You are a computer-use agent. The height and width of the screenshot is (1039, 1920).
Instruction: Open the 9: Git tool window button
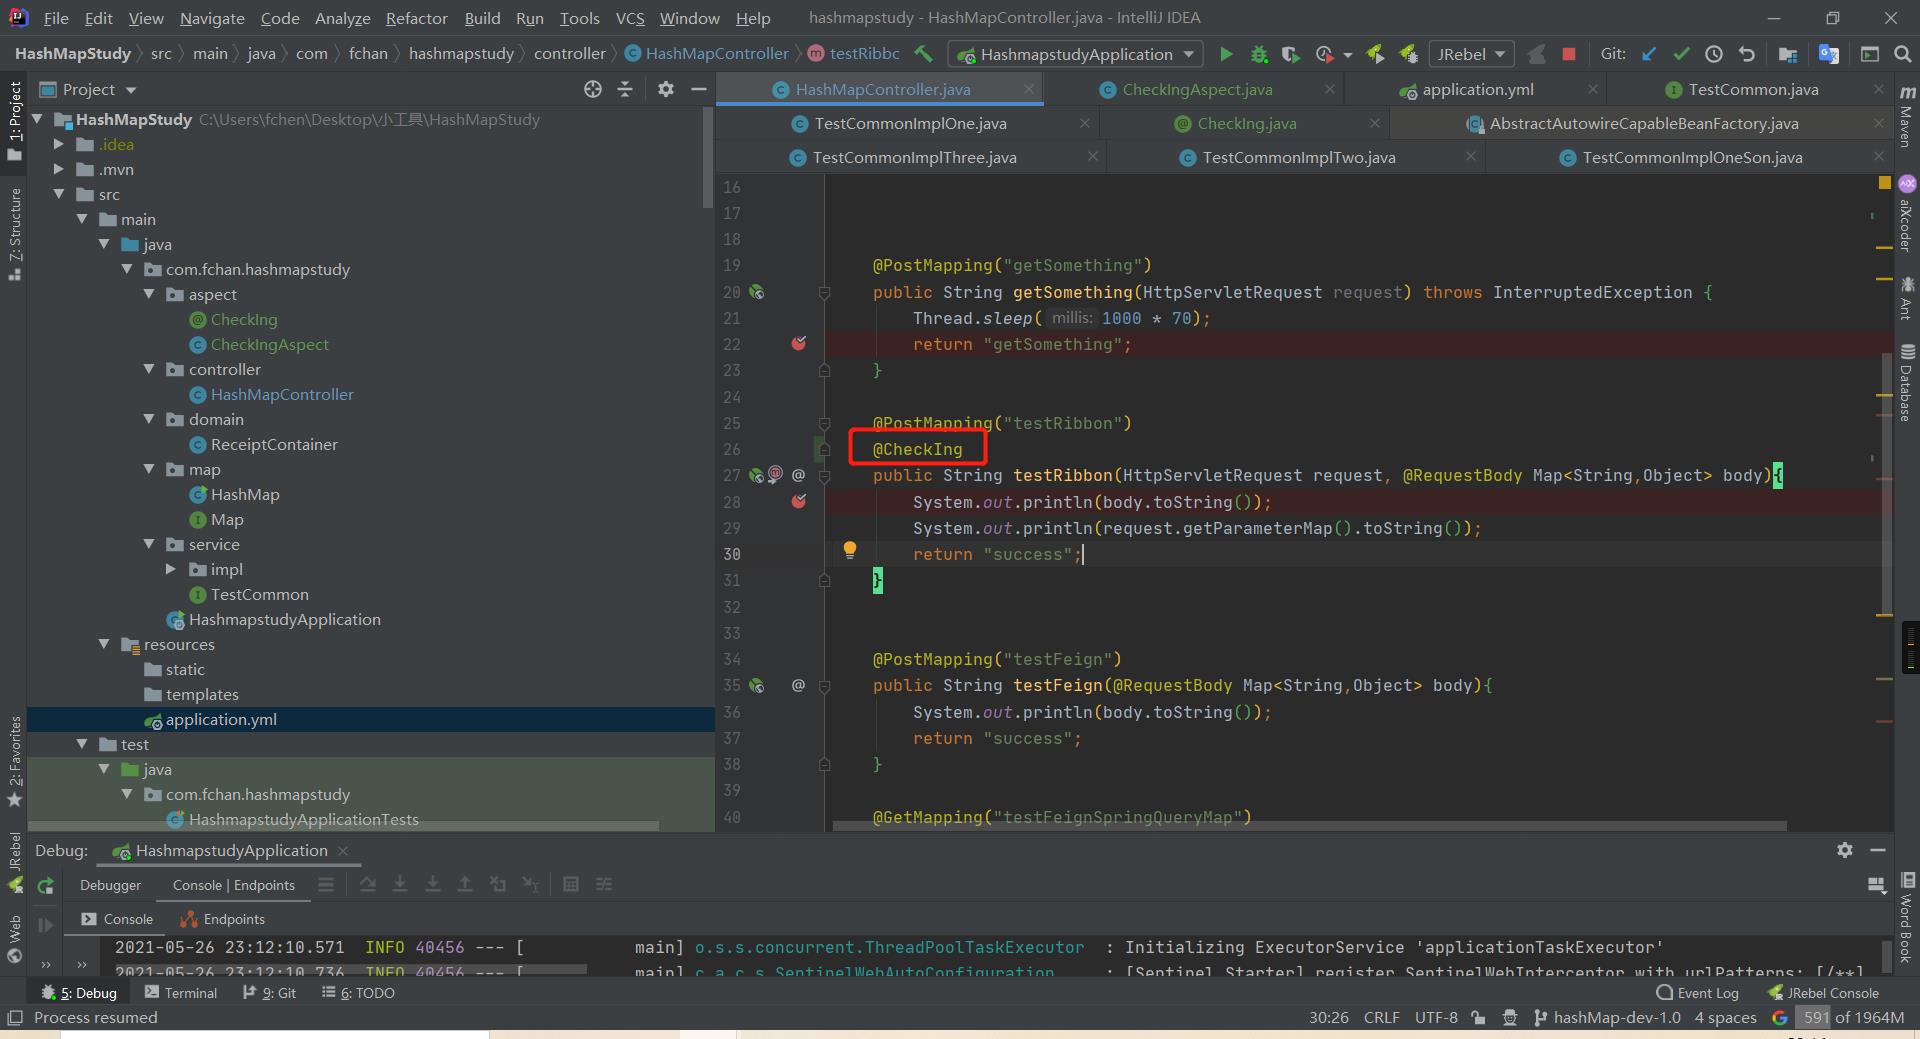pos(270,993)
